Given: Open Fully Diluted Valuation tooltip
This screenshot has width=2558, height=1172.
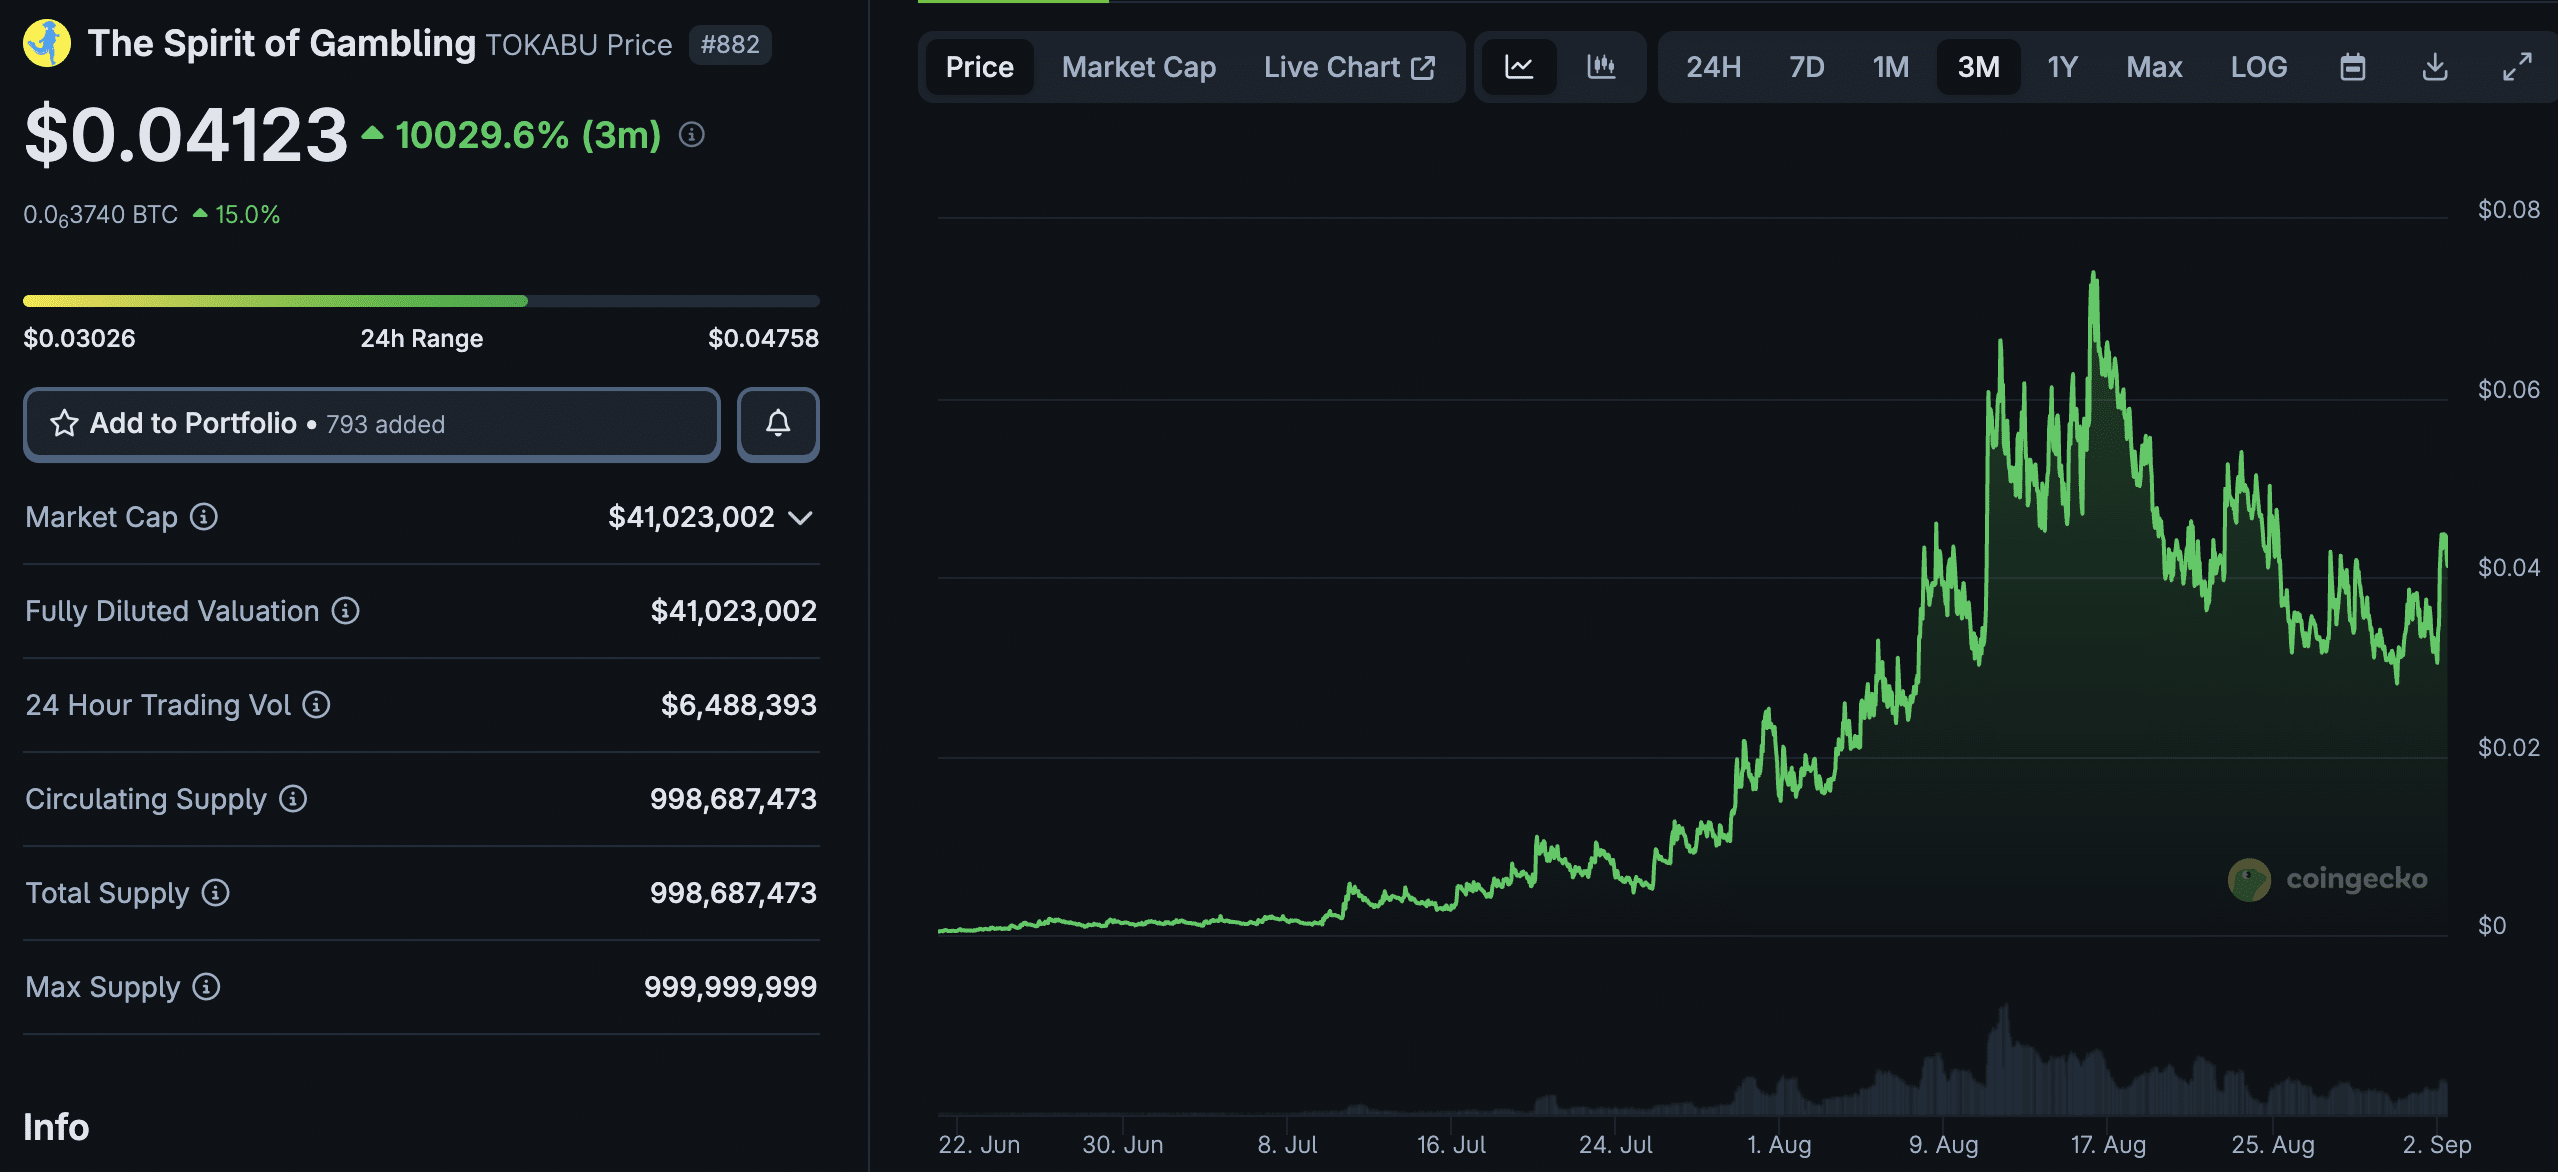Looking at the screenshot, I should 344,611.
